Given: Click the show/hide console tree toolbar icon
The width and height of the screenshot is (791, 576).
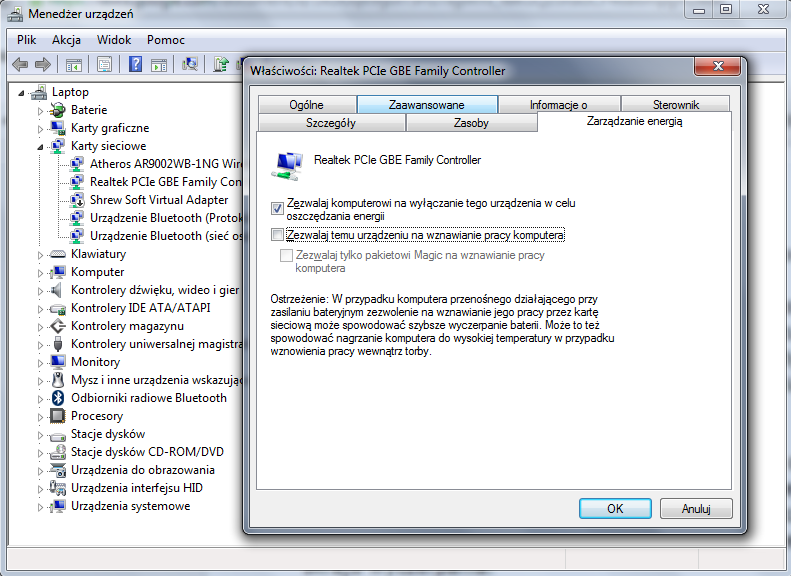Looking at the screenshot, I should click(74, 65).
